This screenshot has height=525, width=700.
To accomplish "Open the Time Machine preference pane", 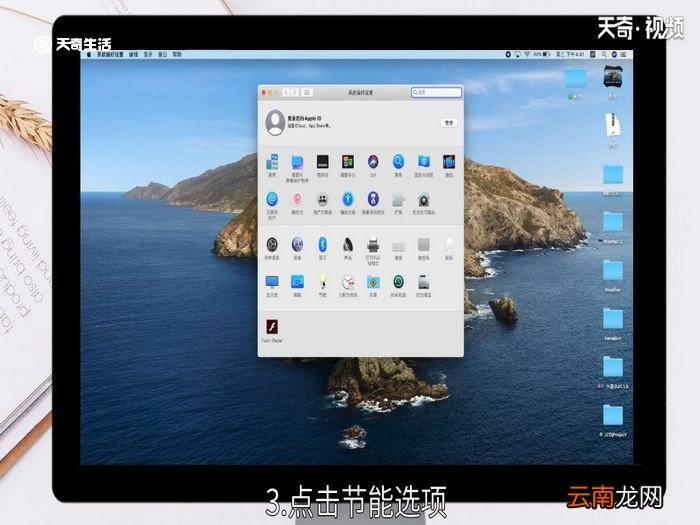I will (x=398, y=282).
